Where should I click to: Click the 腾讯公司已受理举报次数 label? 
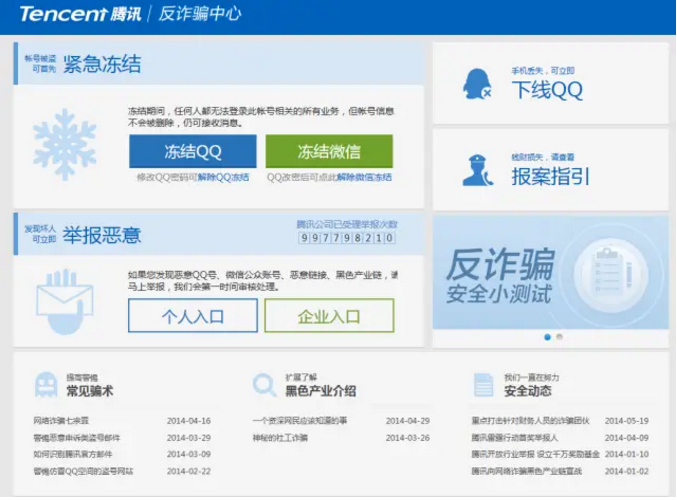click(347, 224)
